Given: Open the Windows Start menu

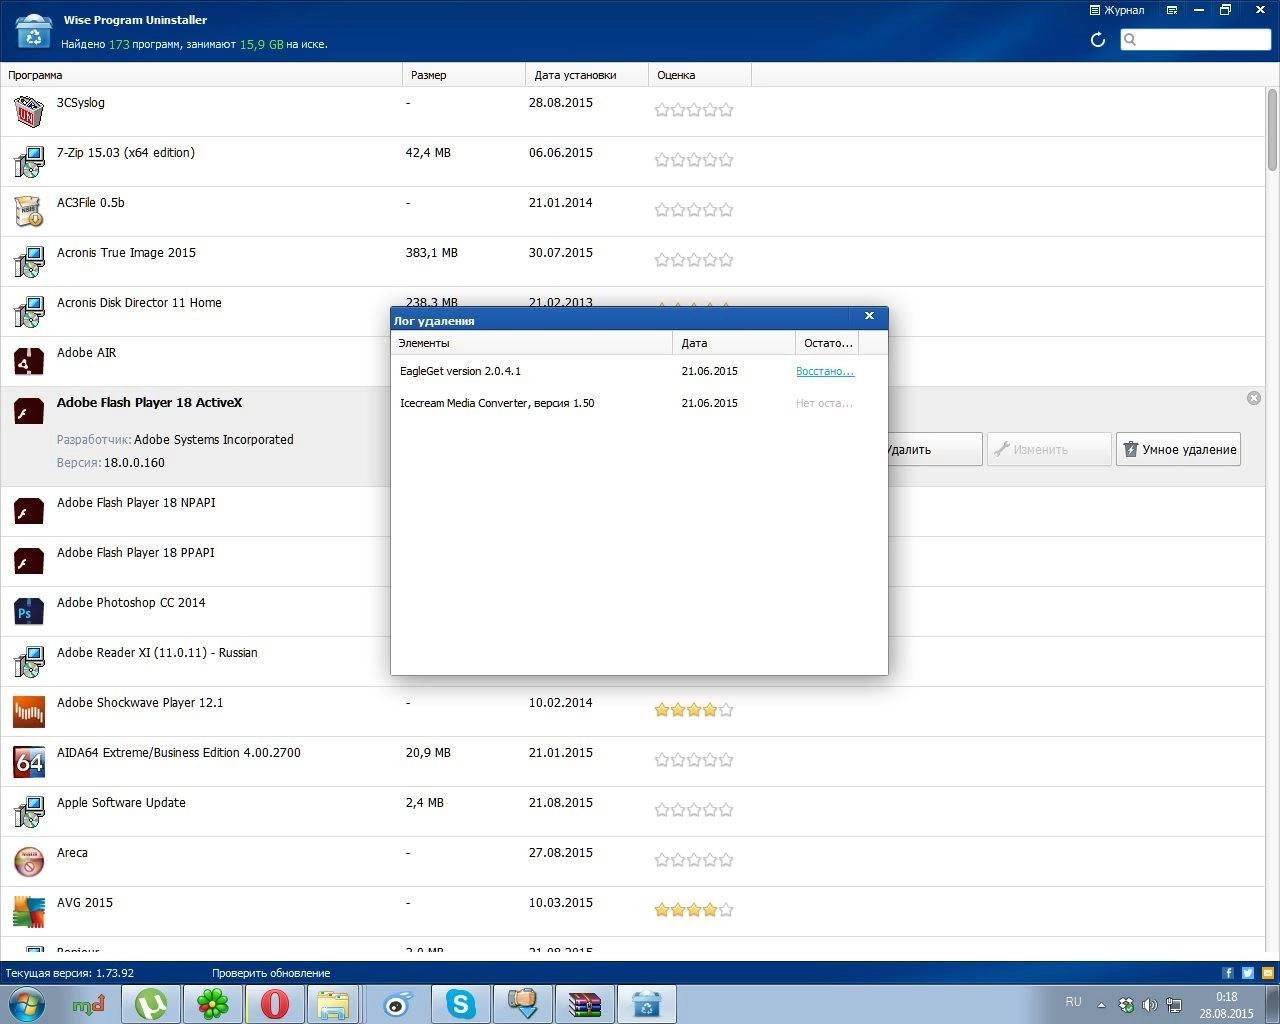Looking at the screenshot, I should pos(27,1004).
